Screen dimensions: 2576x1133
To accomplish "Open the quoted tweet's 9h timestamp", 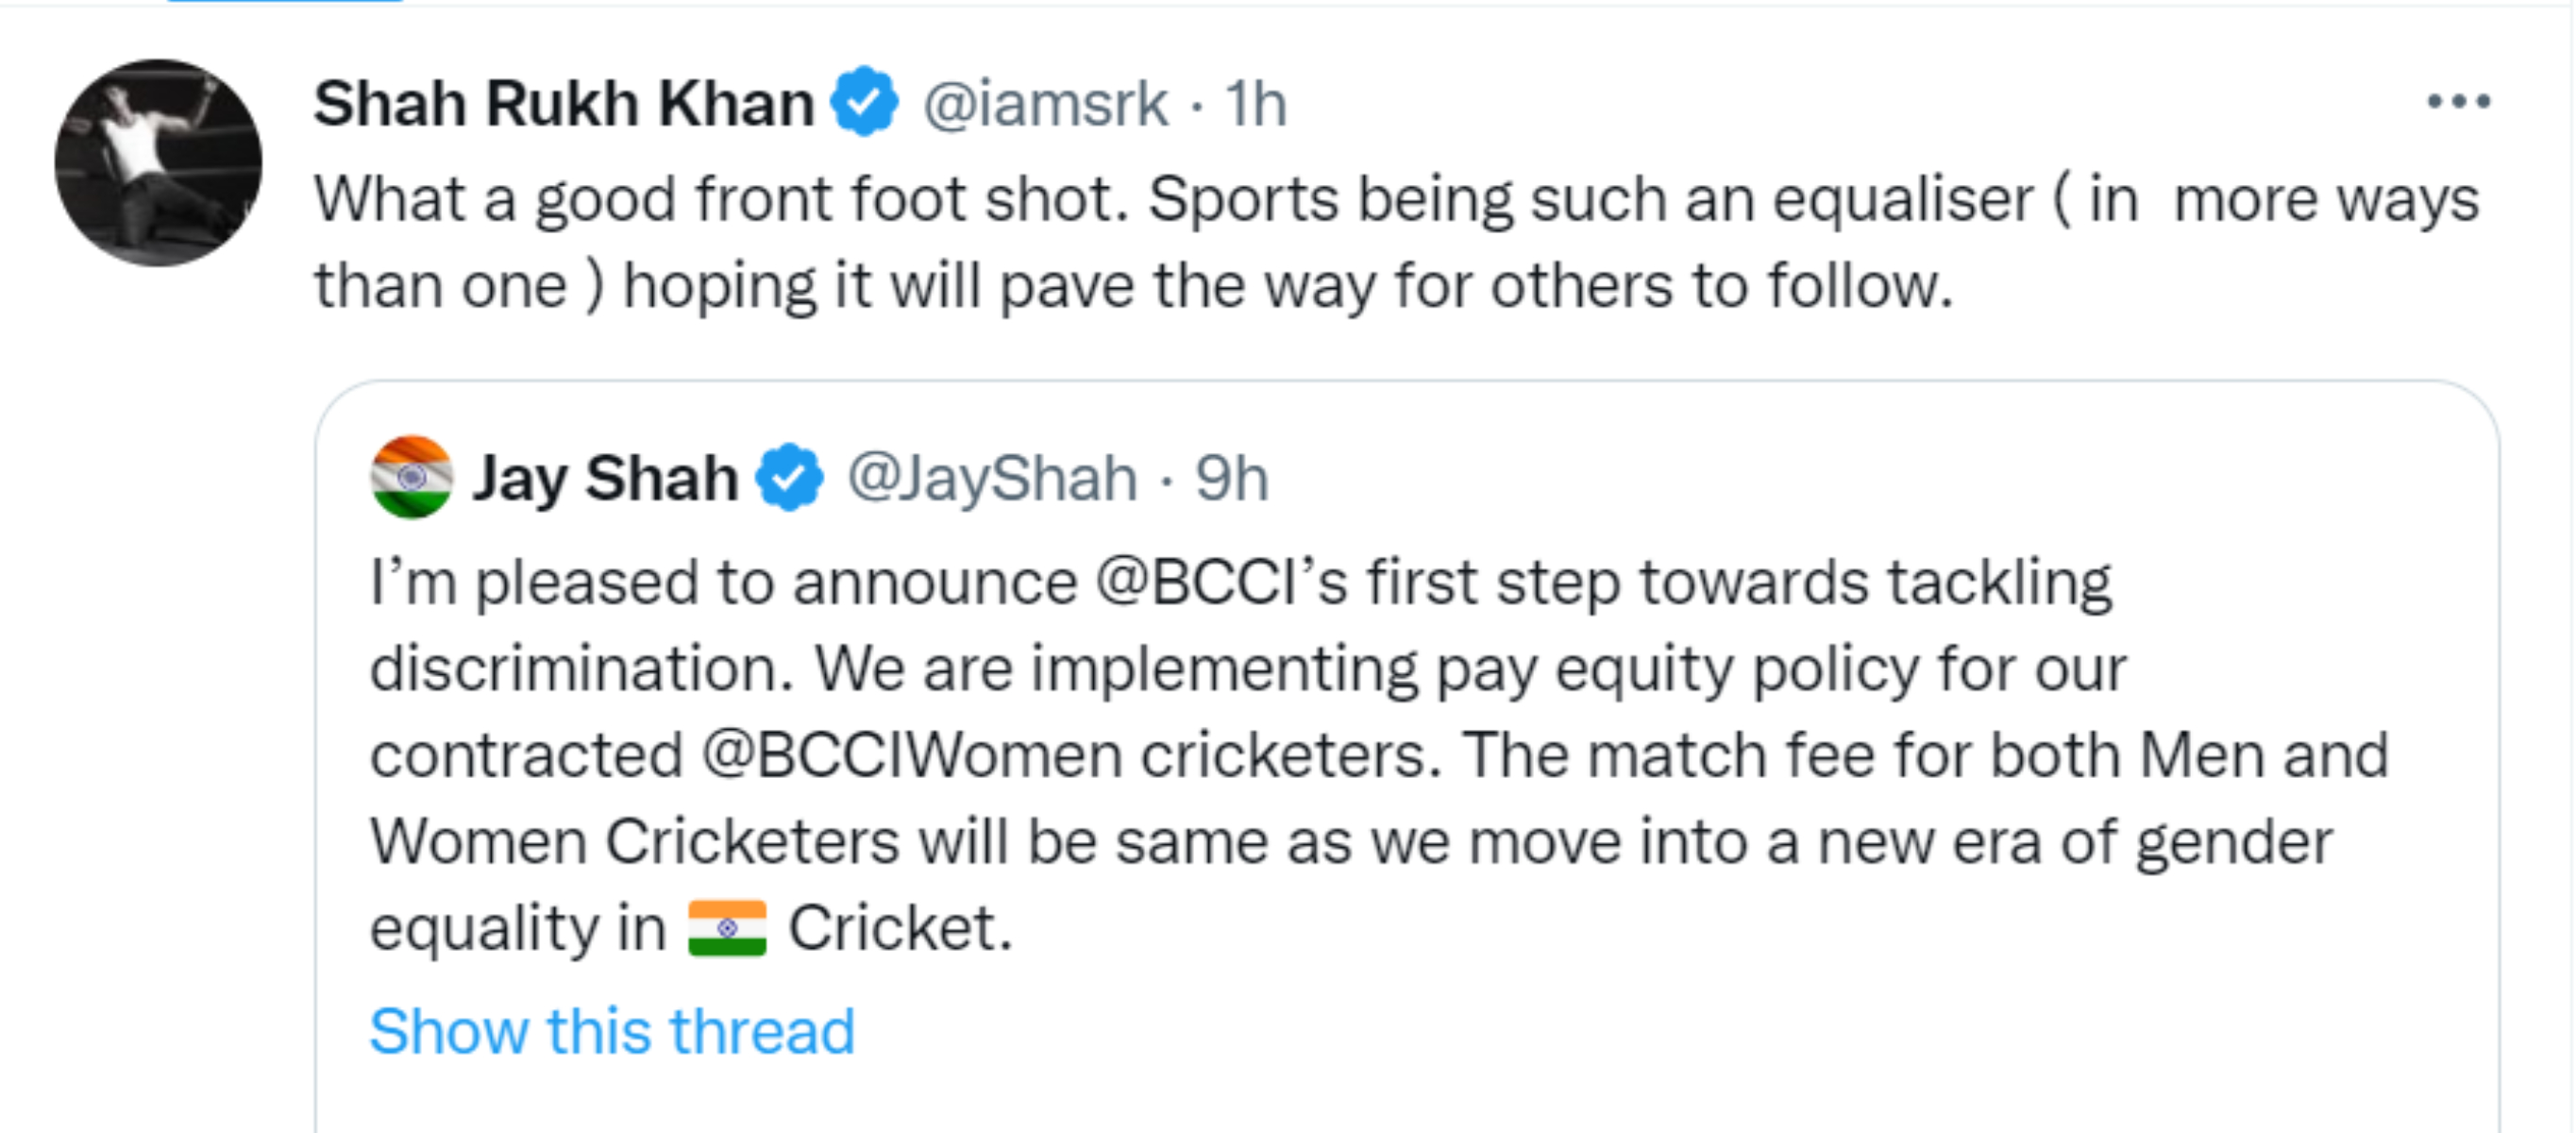I will tap(1232, 478).
